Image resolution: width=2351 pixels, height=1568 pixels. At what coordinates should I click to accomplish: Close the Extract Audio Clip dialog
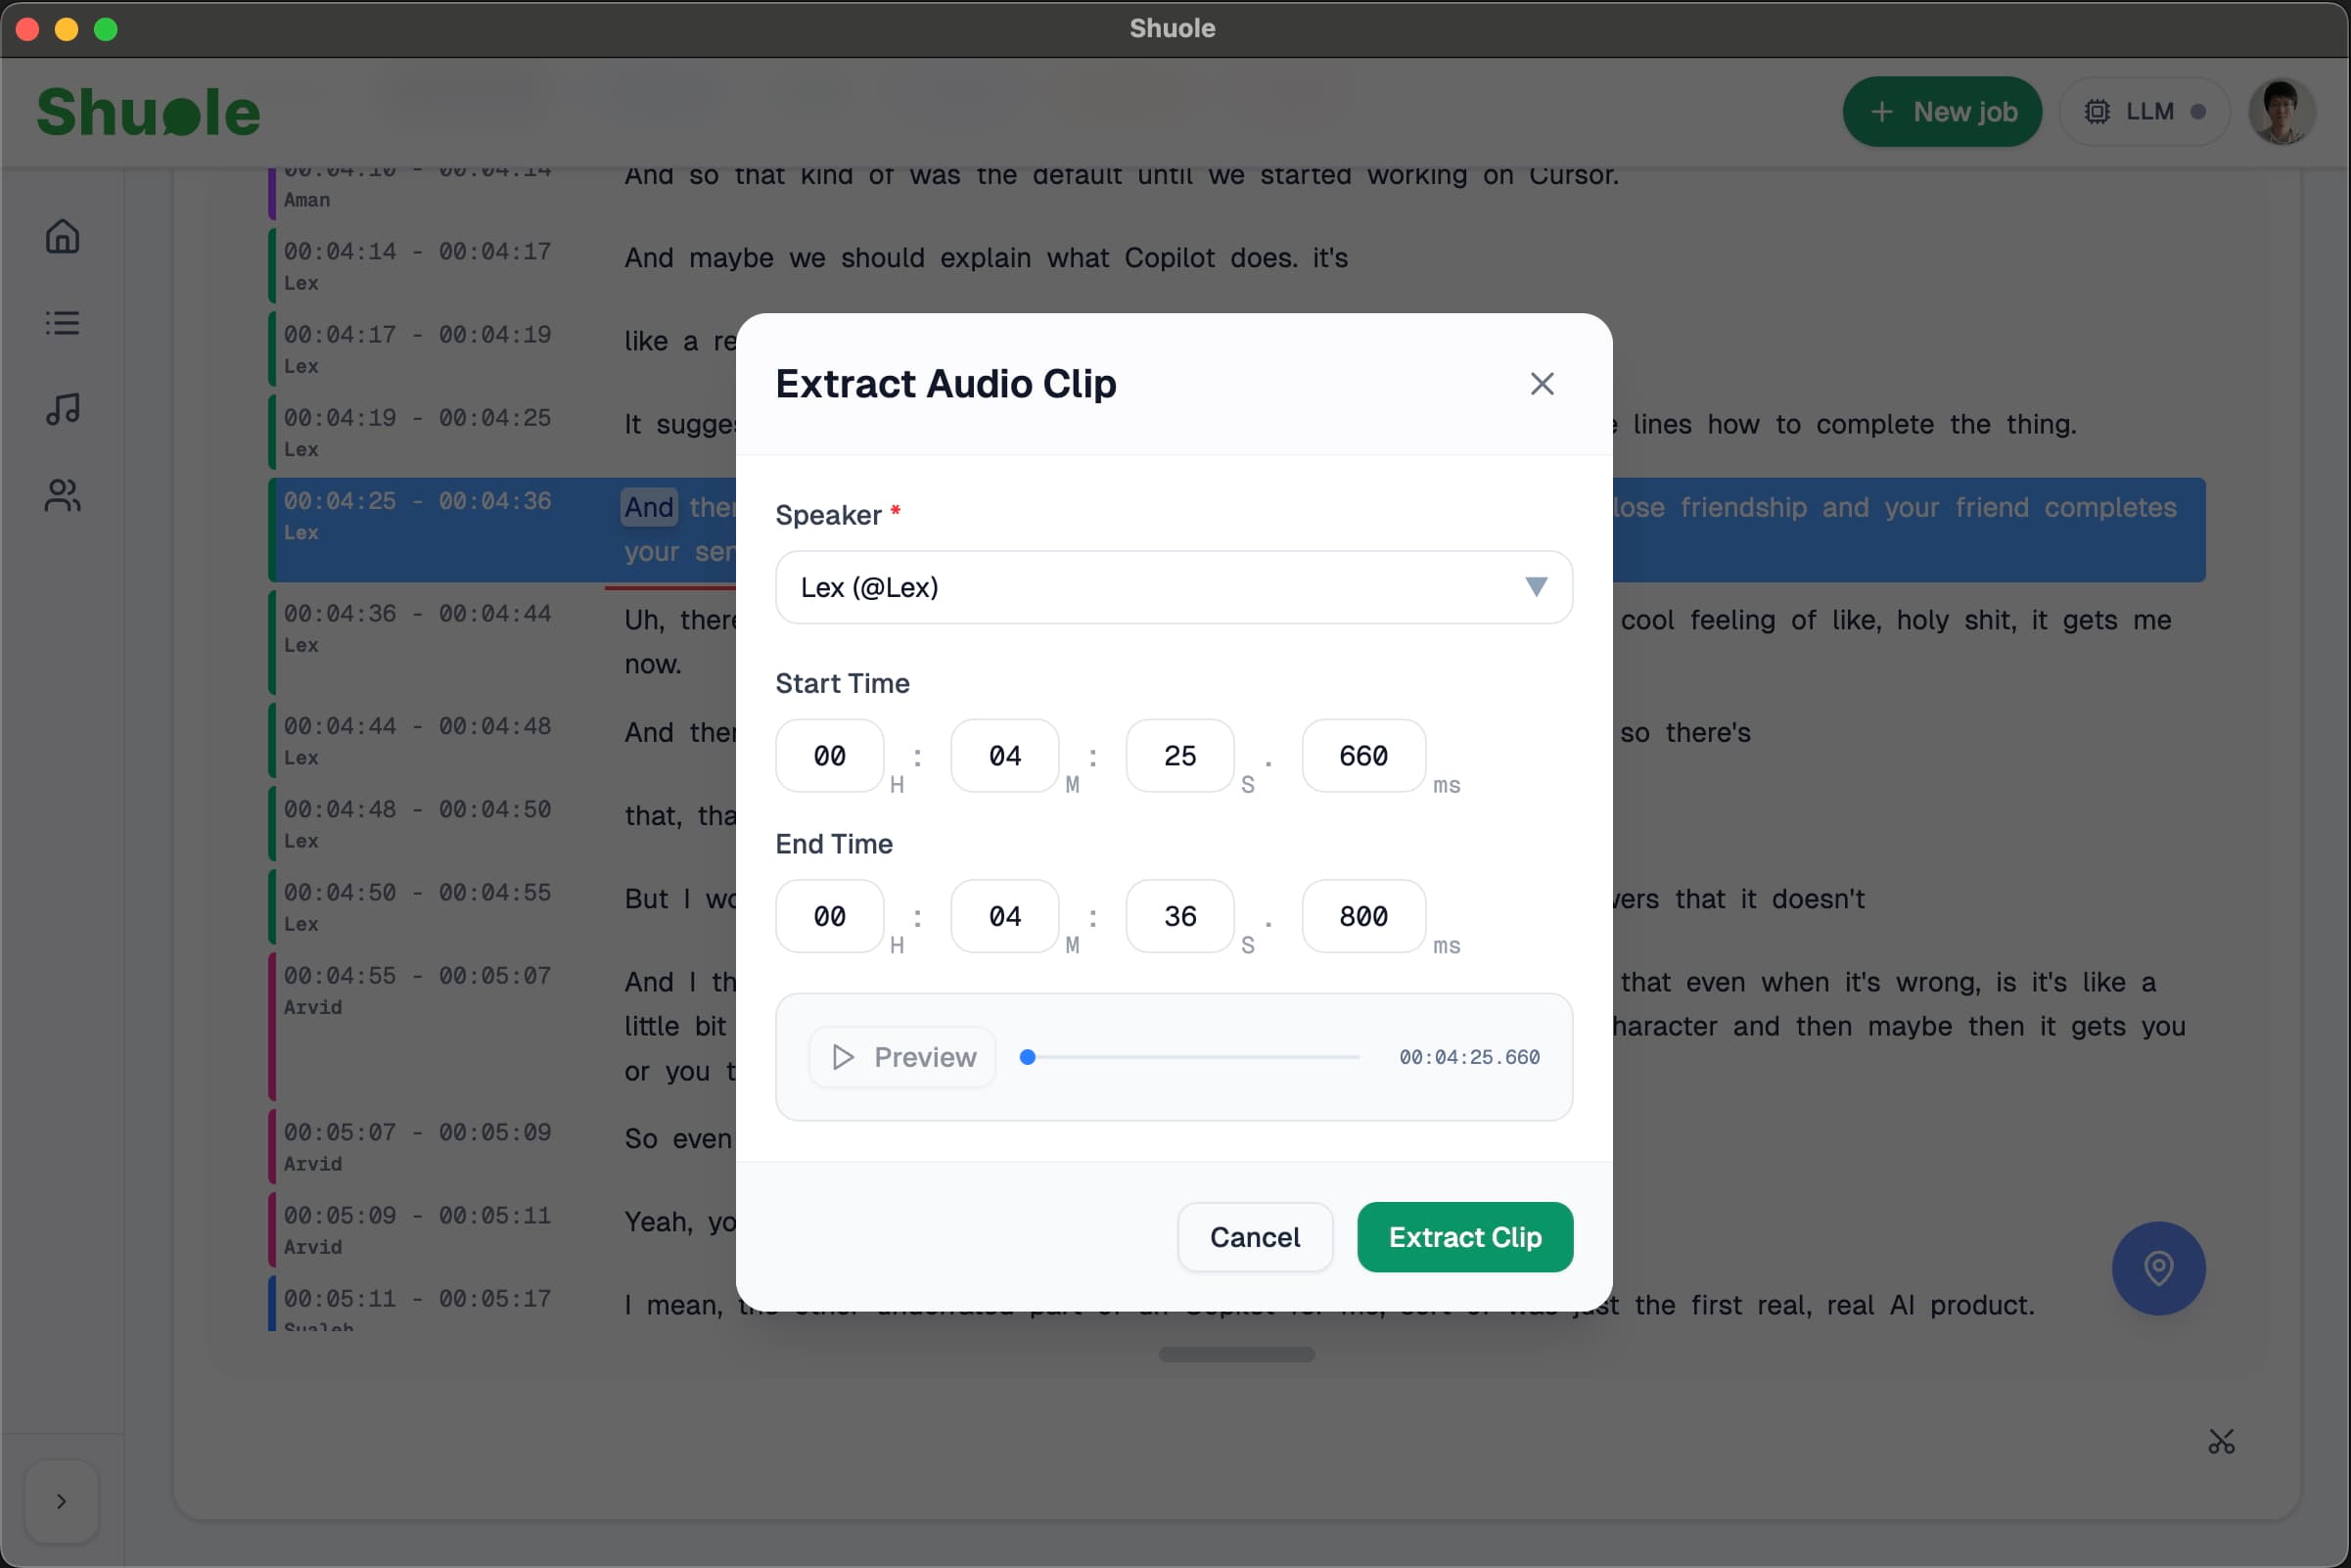[1541, 383]
